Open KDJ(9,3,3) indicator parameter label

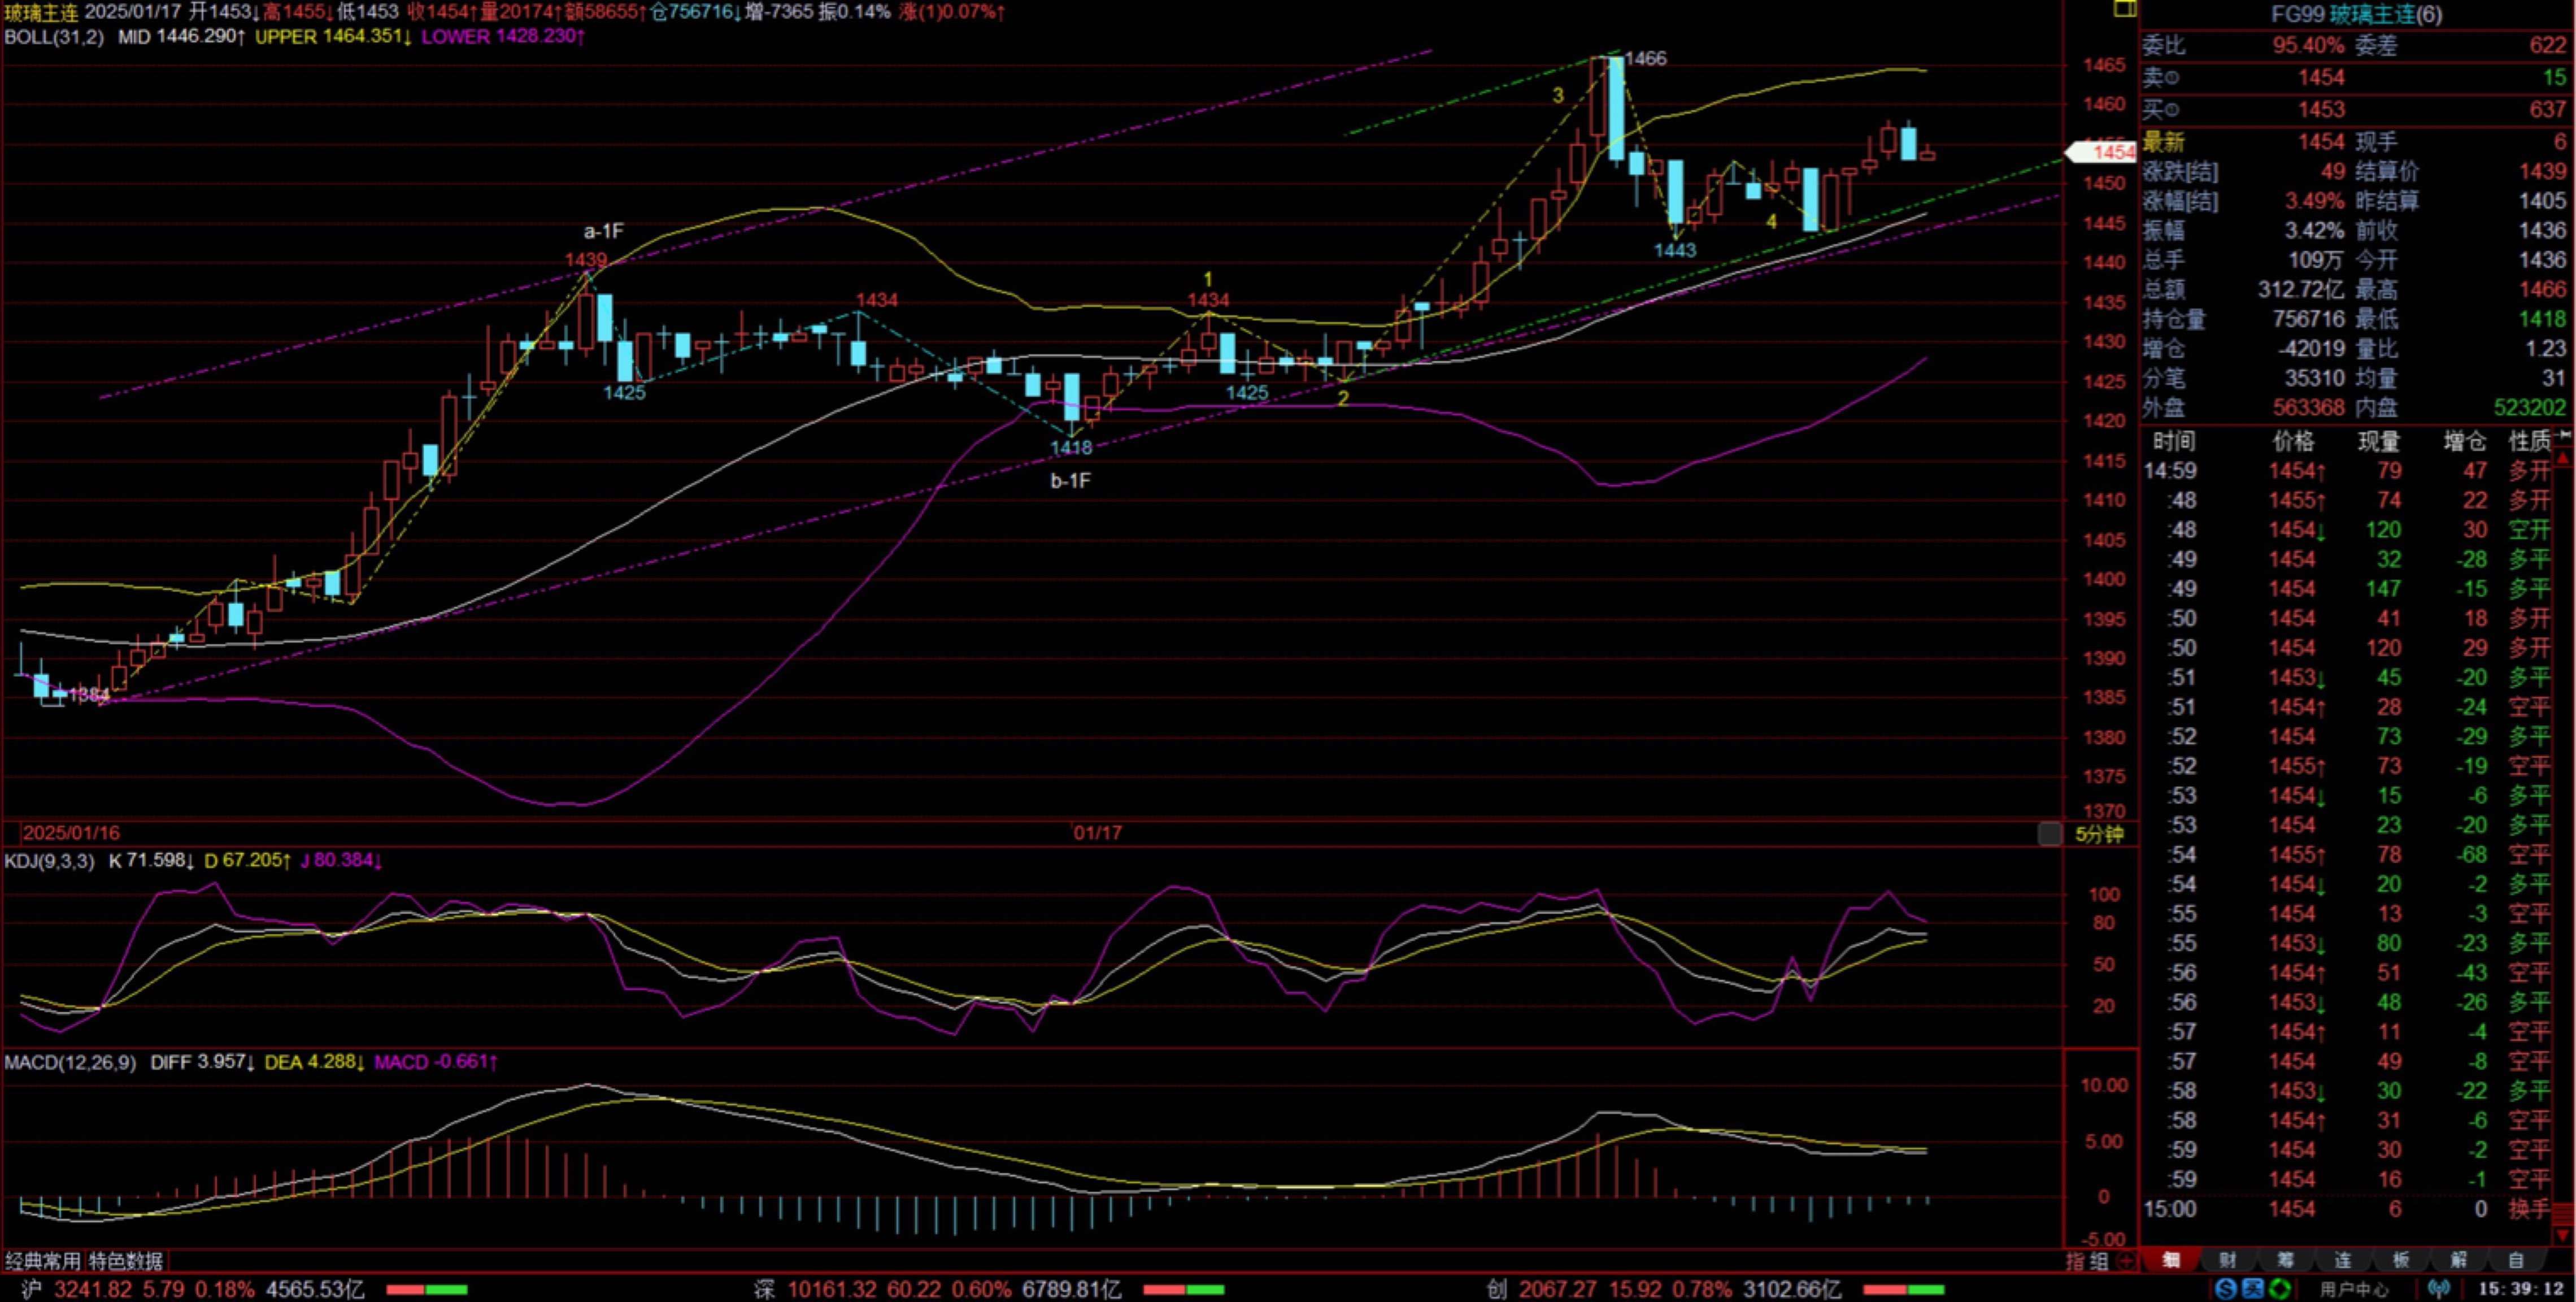[49, 861]
